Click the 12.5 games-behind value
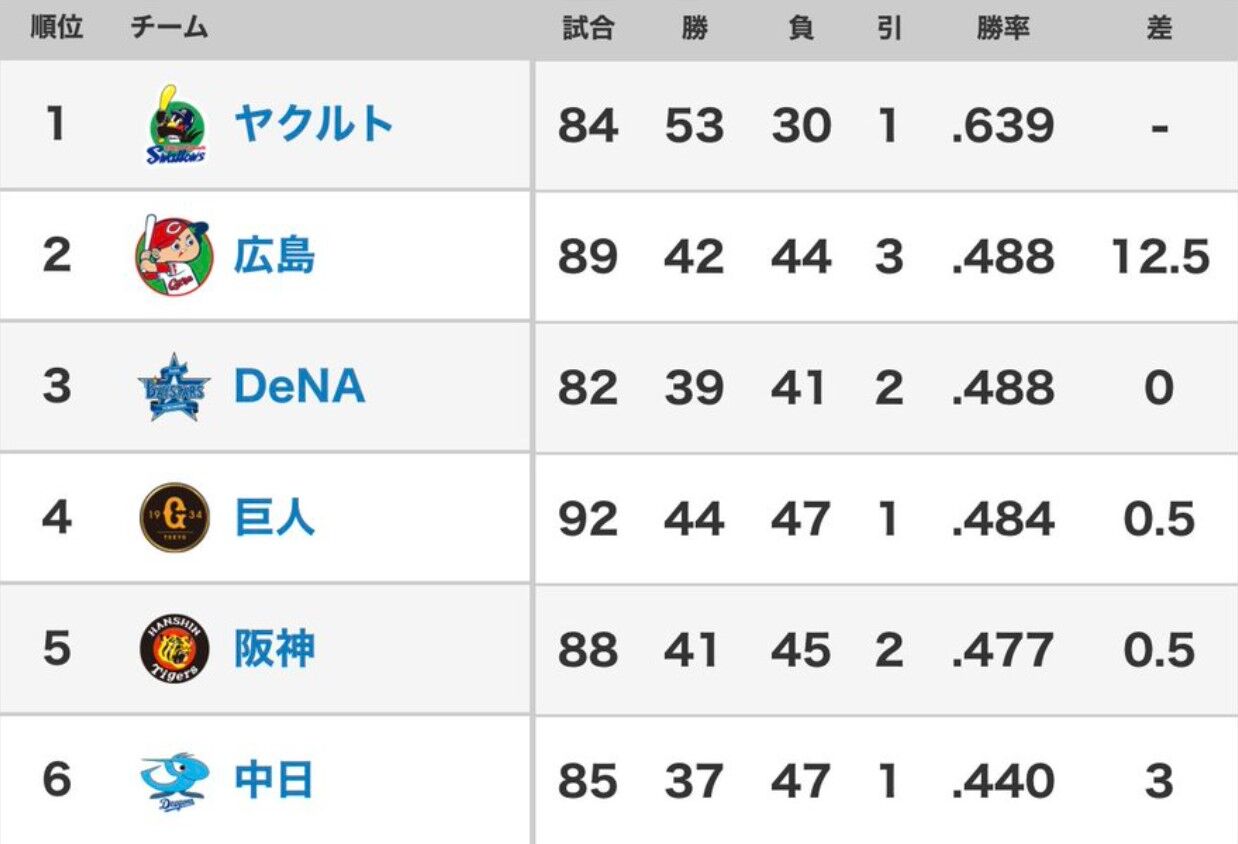The height and width of the screenshot is (844, 1238). [x=1160, y=257]
